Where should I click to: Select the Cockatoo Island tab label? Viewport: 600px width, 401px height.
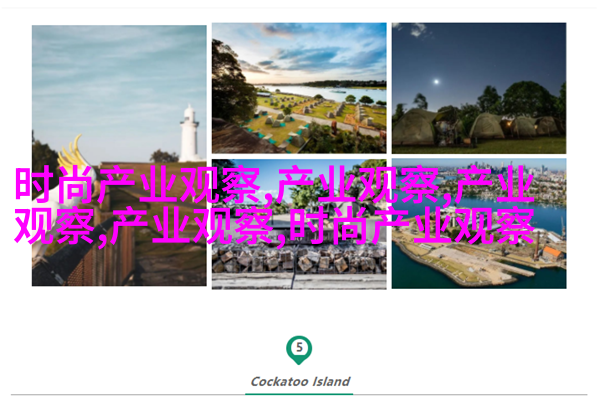pos(300,381)
